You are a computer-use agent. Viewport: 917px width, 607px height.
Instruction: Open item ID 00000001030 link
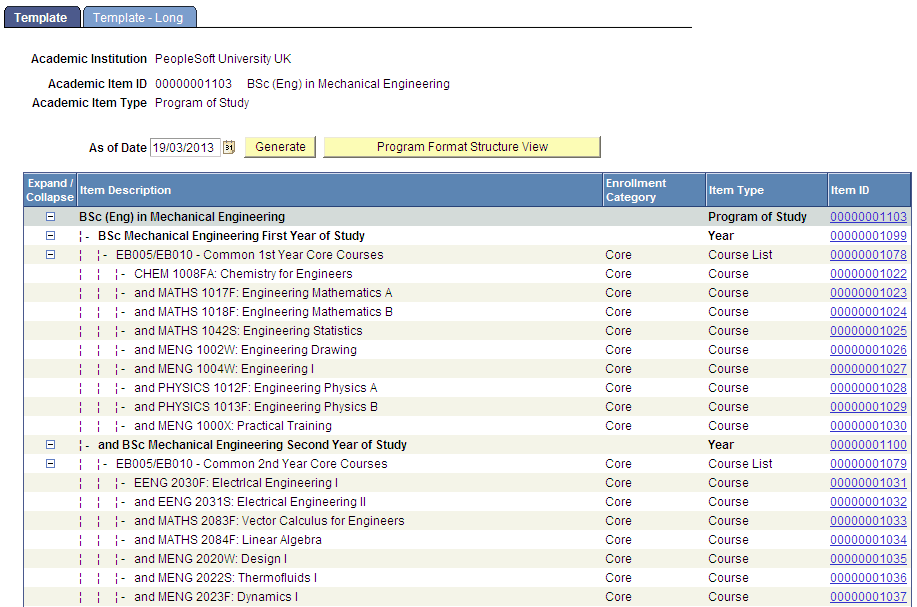[x=868, y=426]
